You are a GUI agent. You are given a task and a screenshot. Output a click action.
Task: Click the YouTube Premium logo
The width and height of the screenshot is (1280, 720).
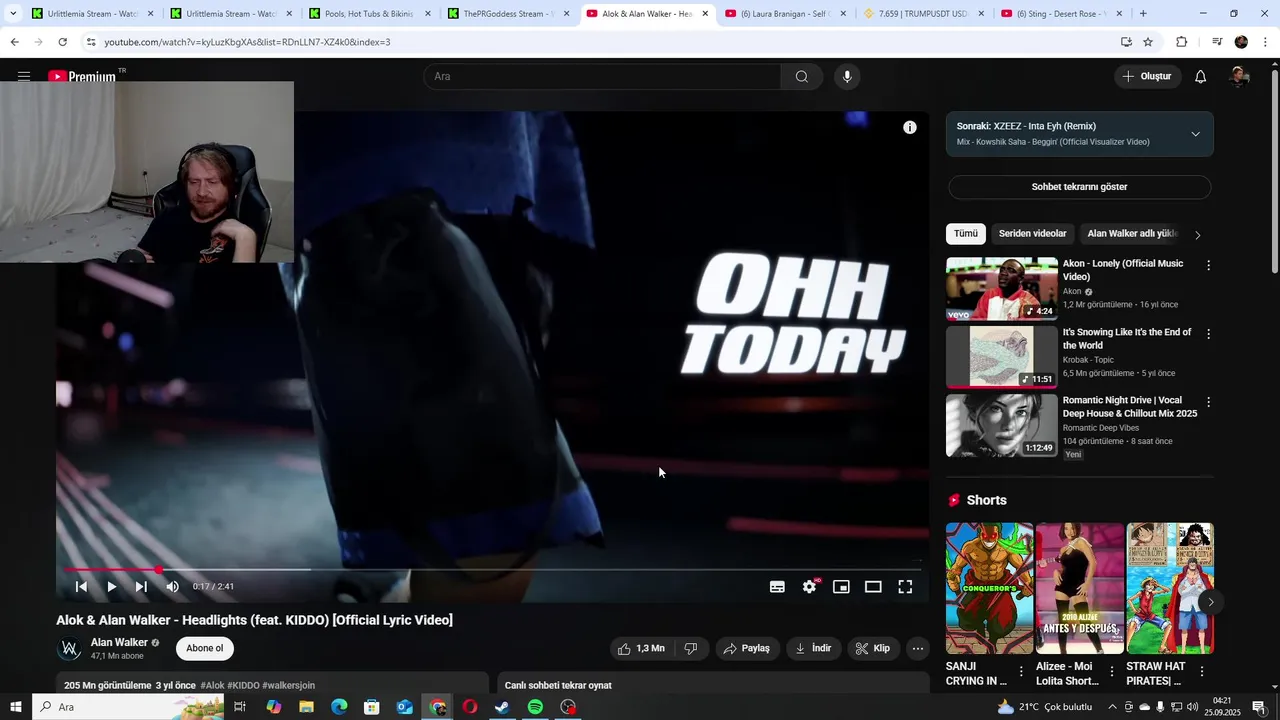(x=82, y=76)
